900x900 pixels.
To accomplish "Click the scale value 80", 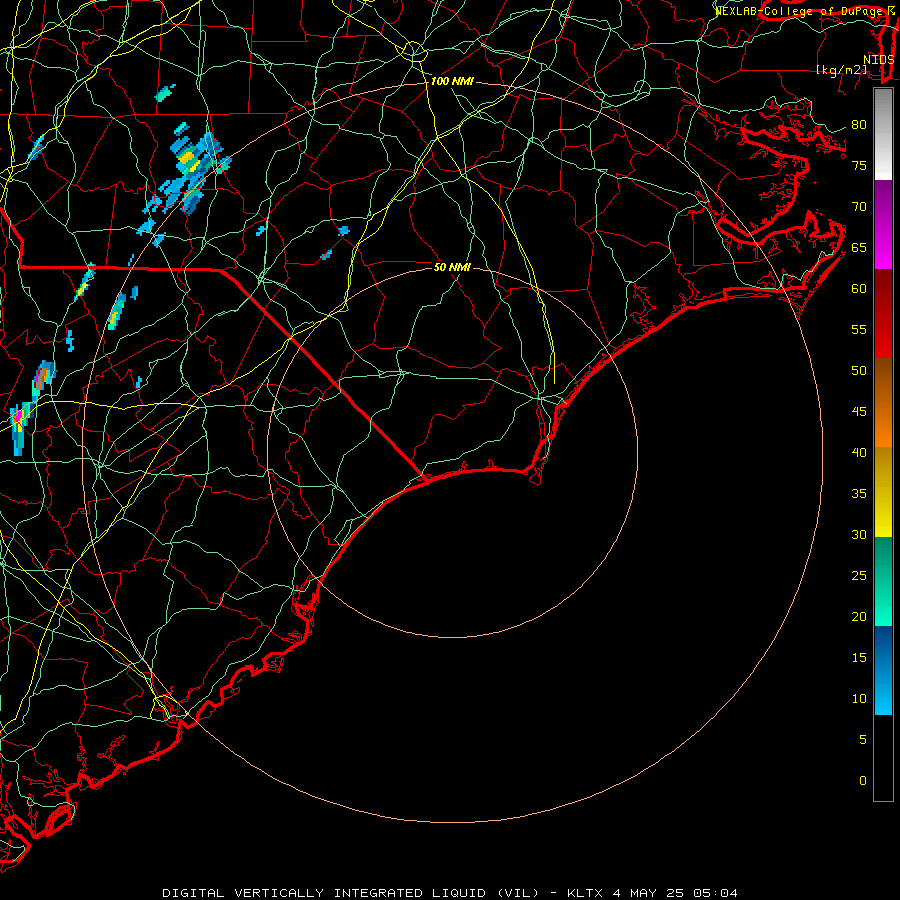I will (859, 125).
